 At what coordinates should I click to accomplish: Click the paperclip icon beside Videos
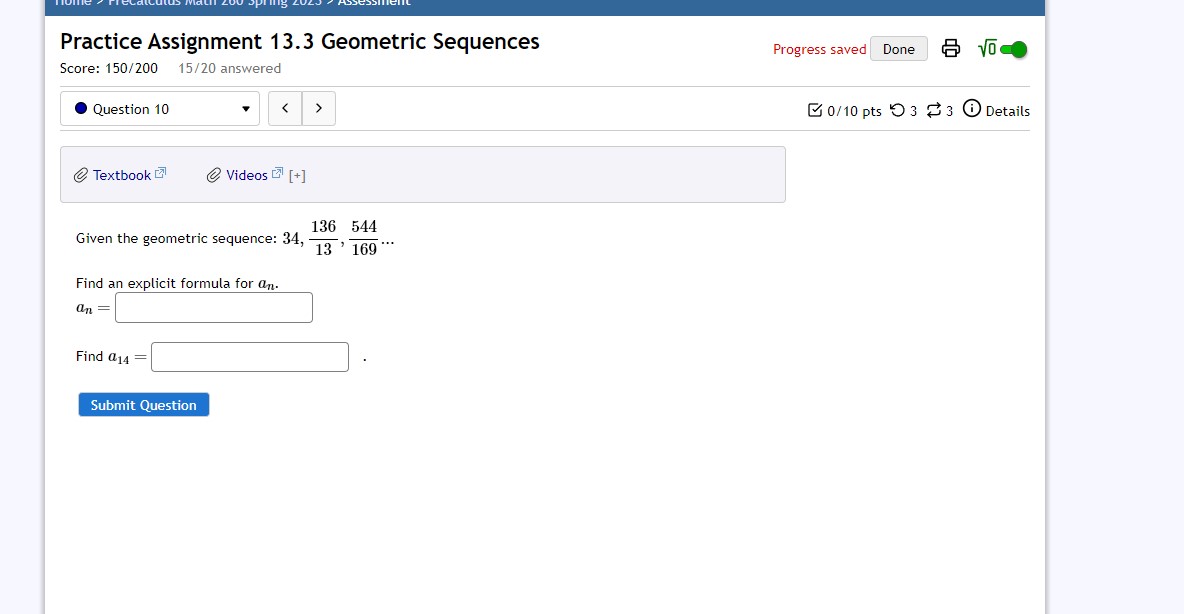pyautogui.click(x=214, y=174)
